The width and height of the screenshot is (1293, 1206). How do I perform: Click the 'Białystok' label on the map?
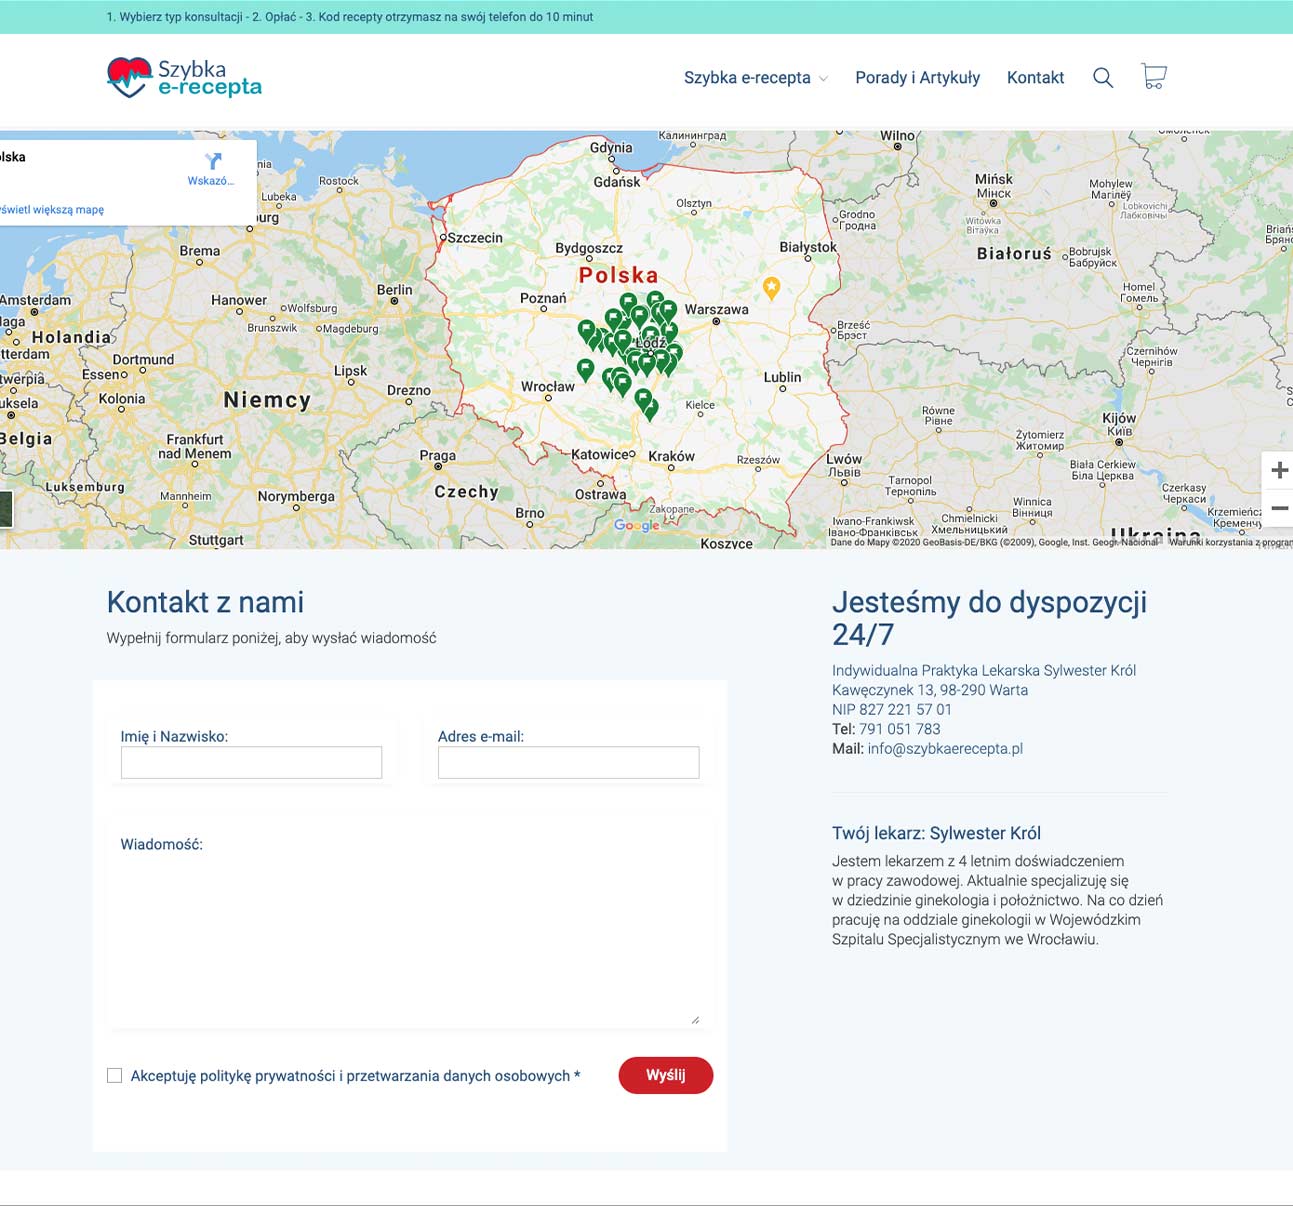[808, 247]
